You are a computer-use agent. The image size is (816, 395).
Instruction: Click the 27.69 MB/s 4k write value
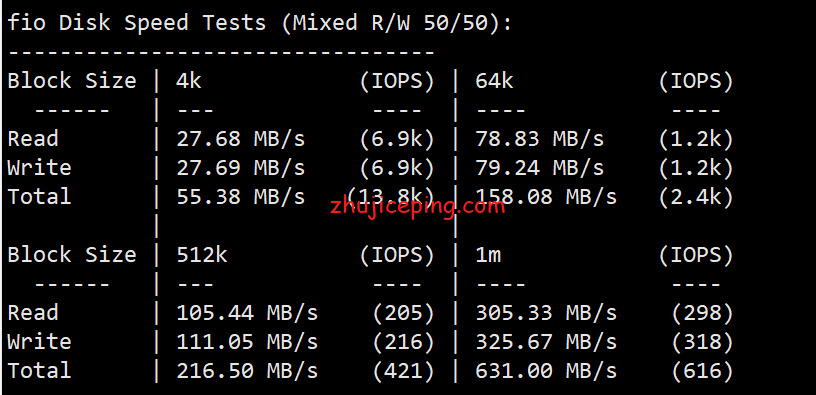(240, 168)
